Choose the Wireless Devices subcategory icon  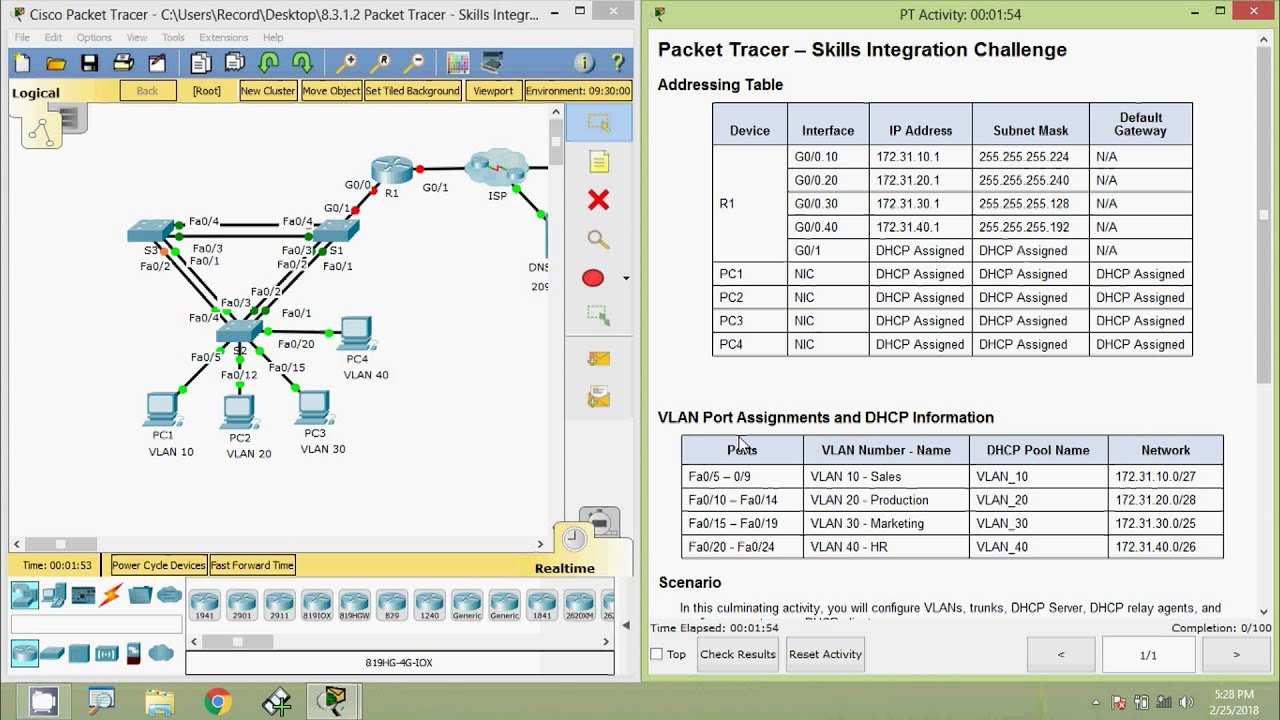coord(106,654)
